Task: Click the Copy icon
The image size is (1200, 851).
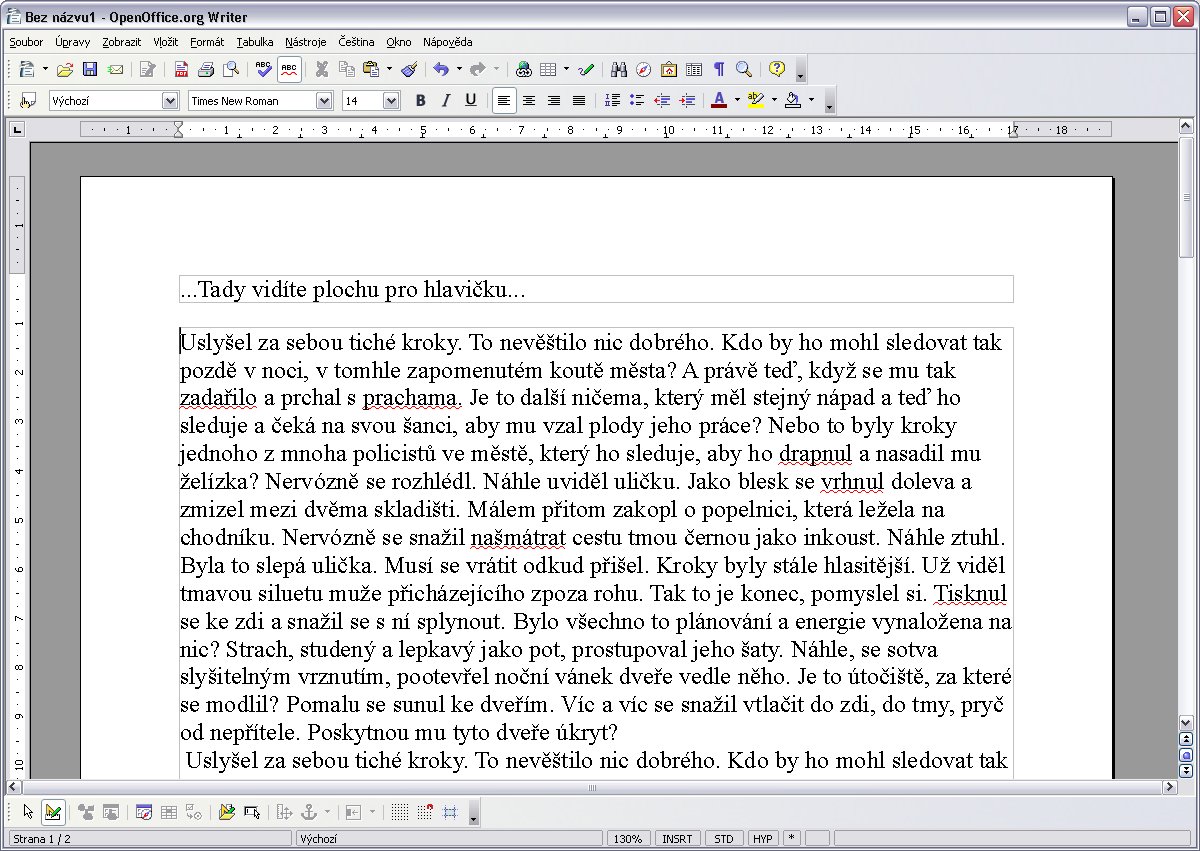Action: (347, 69)
